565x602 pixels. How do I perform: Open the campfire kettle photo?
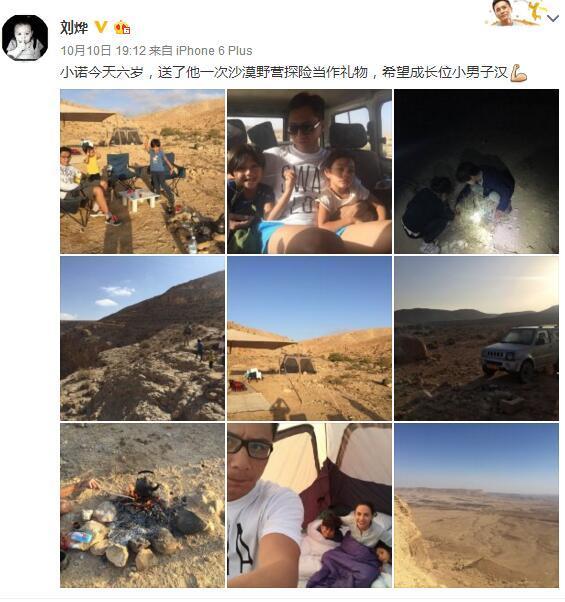pyautogui.click(x=142, y=506)
